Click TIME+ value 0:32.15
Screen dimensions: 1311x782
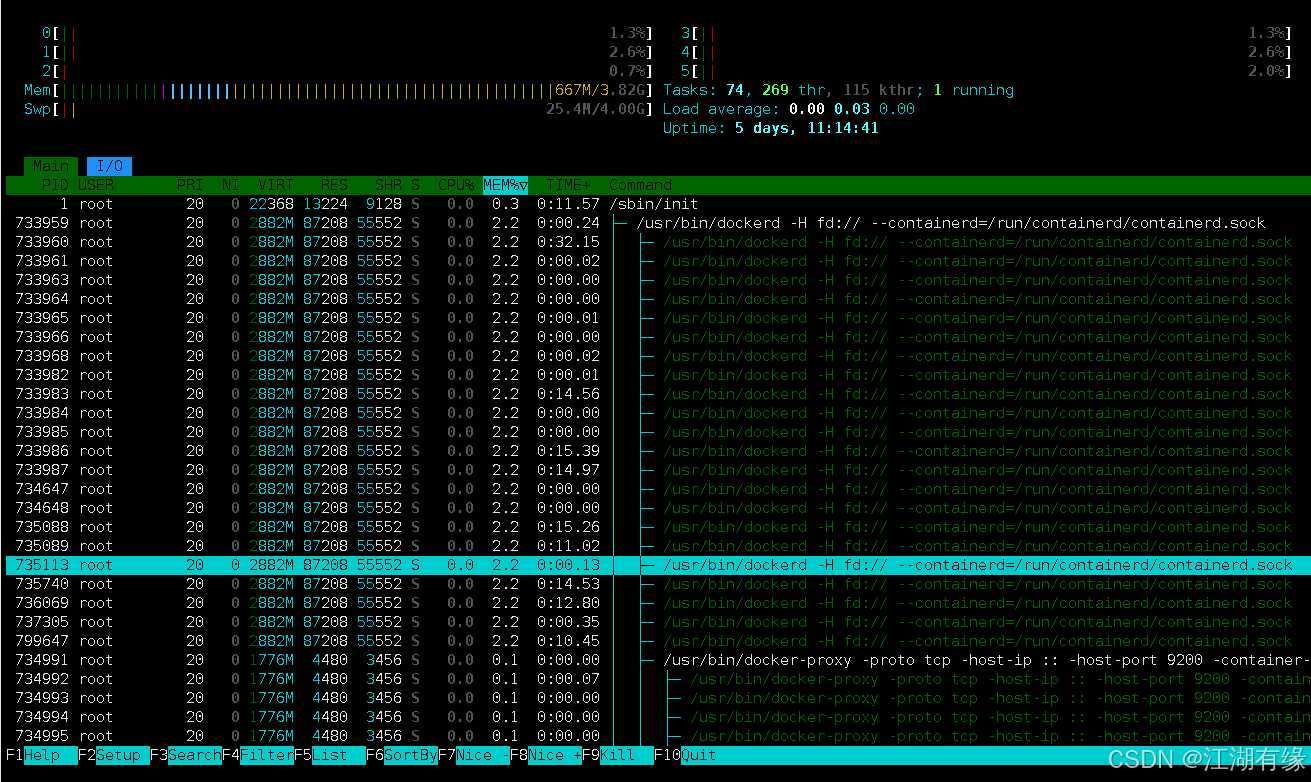568,242
